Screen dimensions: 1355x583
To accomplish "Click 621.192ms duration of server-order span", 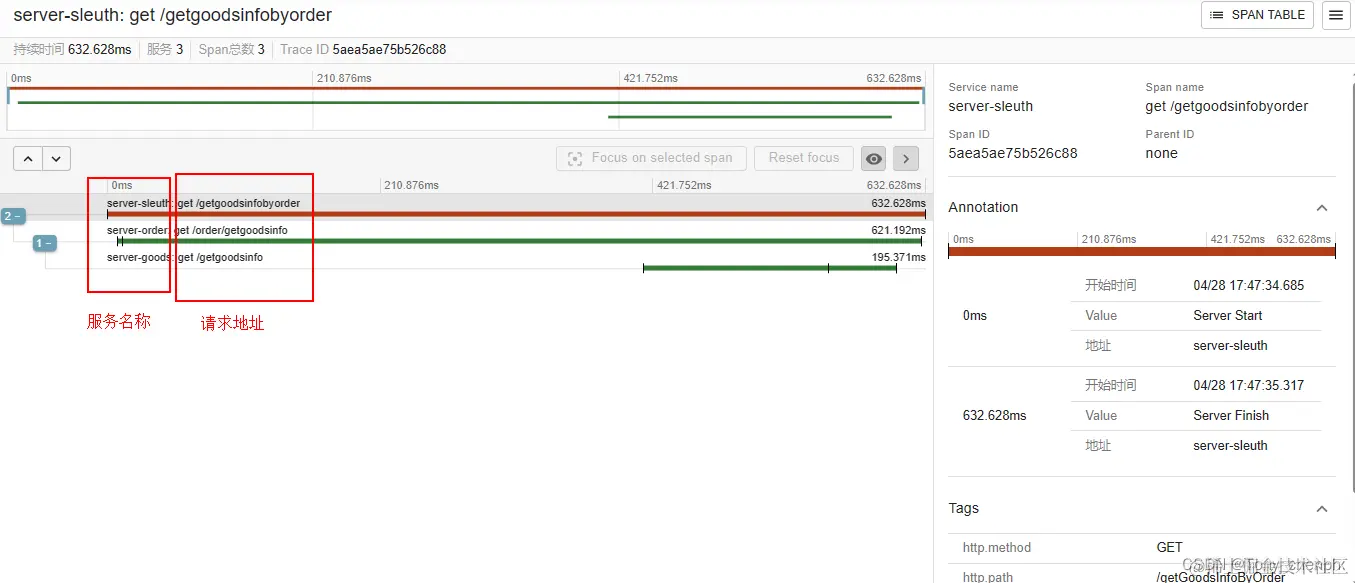I will tap(898, 230).
